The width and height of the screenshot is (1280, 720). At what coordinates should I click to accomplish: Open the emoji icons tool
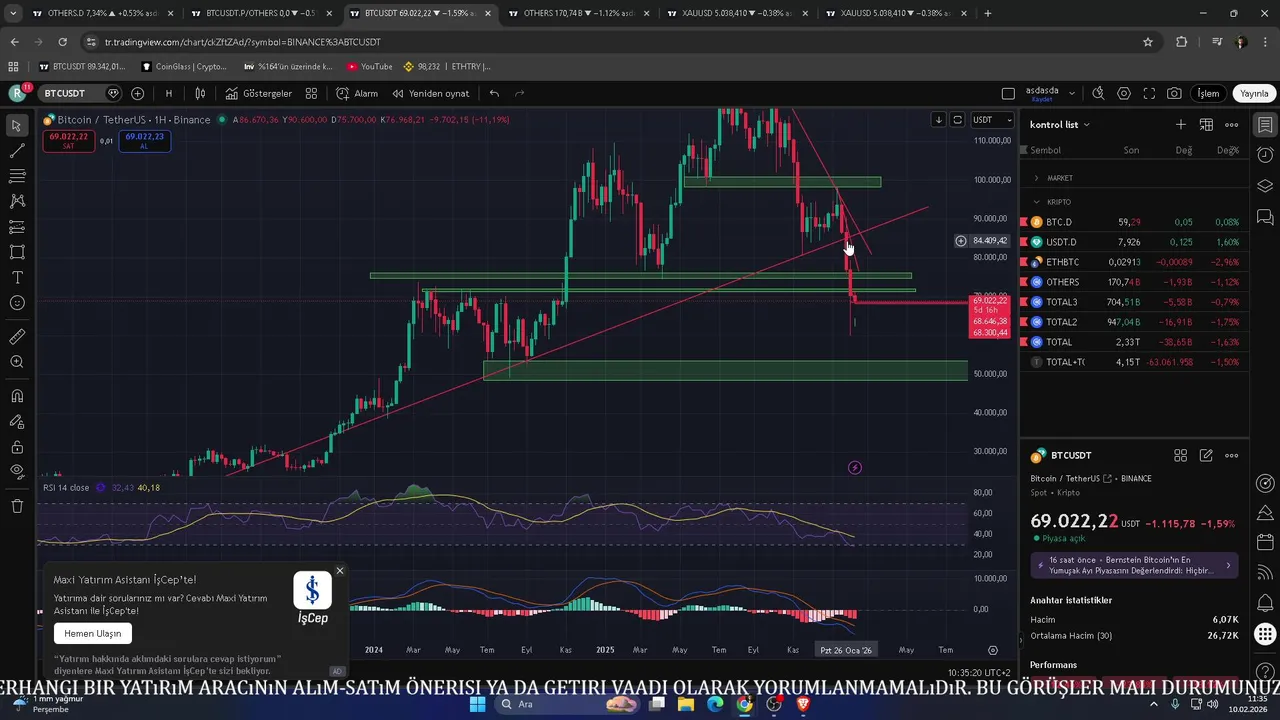pos(16,302)
